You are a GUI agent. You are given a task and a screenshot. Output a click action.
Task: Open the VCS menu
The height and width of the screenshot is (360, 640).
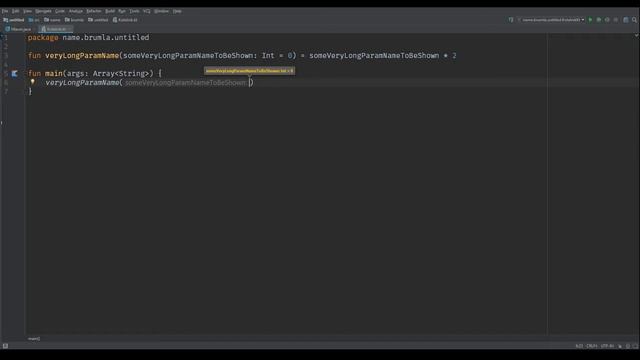pos(147,11)
